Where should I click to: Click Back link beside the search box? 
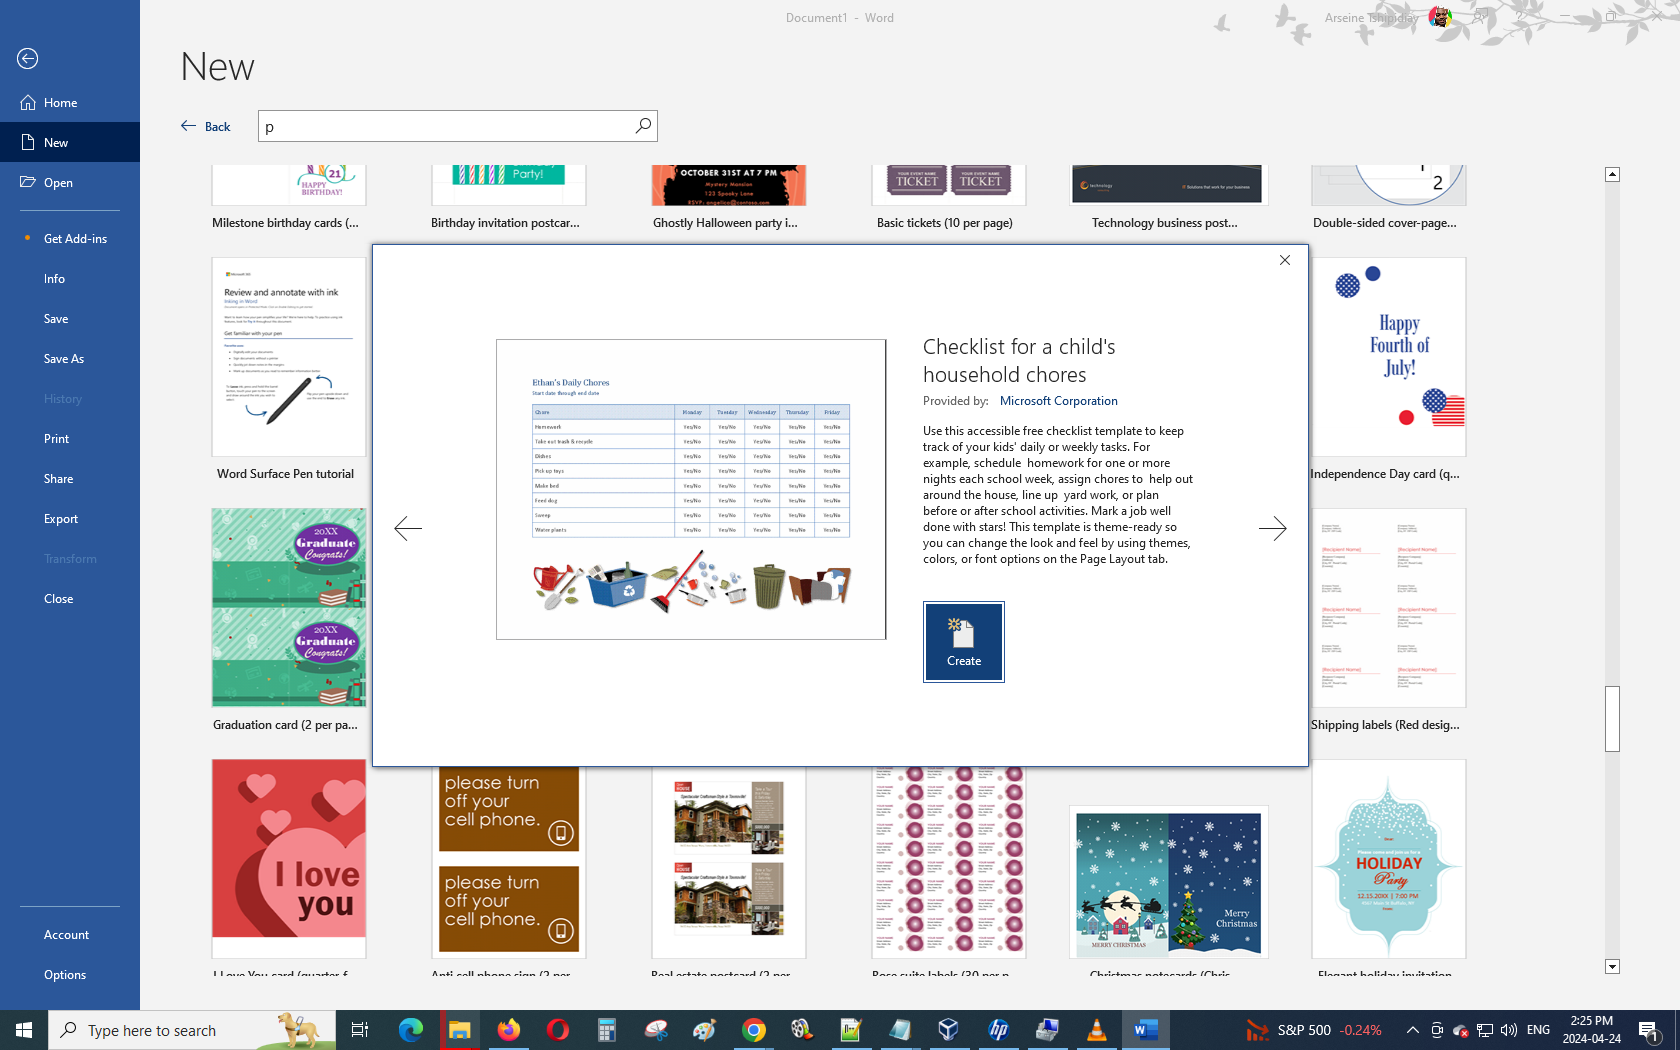[x=206, y=127]
